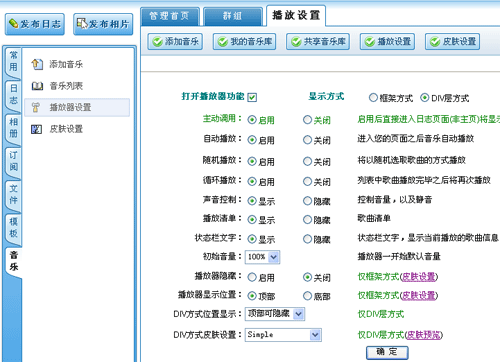The height and width of the screenshot is (362, 500).
Task: Open the 模板 vertical side tab
Action: point(13,228)
